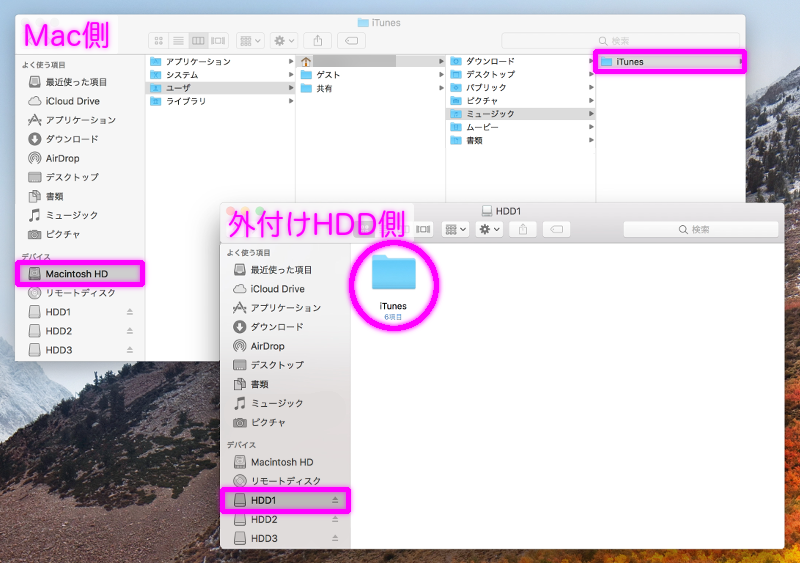The image size is (800, 563).
Task: Open ピクチャ in Mac window sidebar
Action: point(54,234)
